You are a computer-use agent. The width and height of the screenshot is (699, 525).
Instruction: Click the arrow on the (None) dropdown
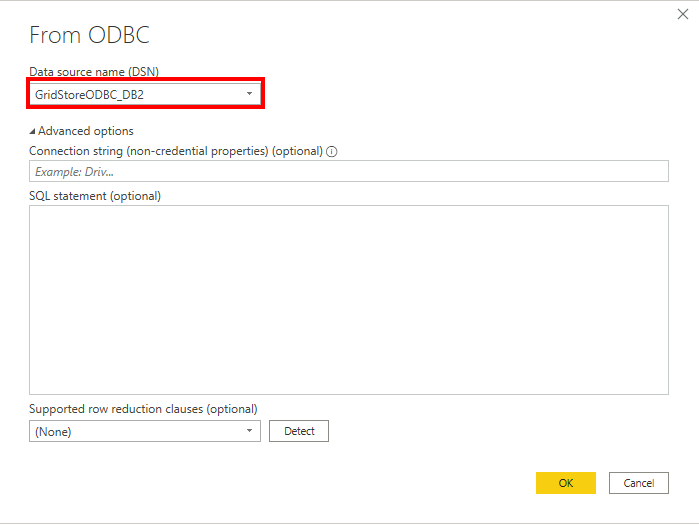coord(249,431)
